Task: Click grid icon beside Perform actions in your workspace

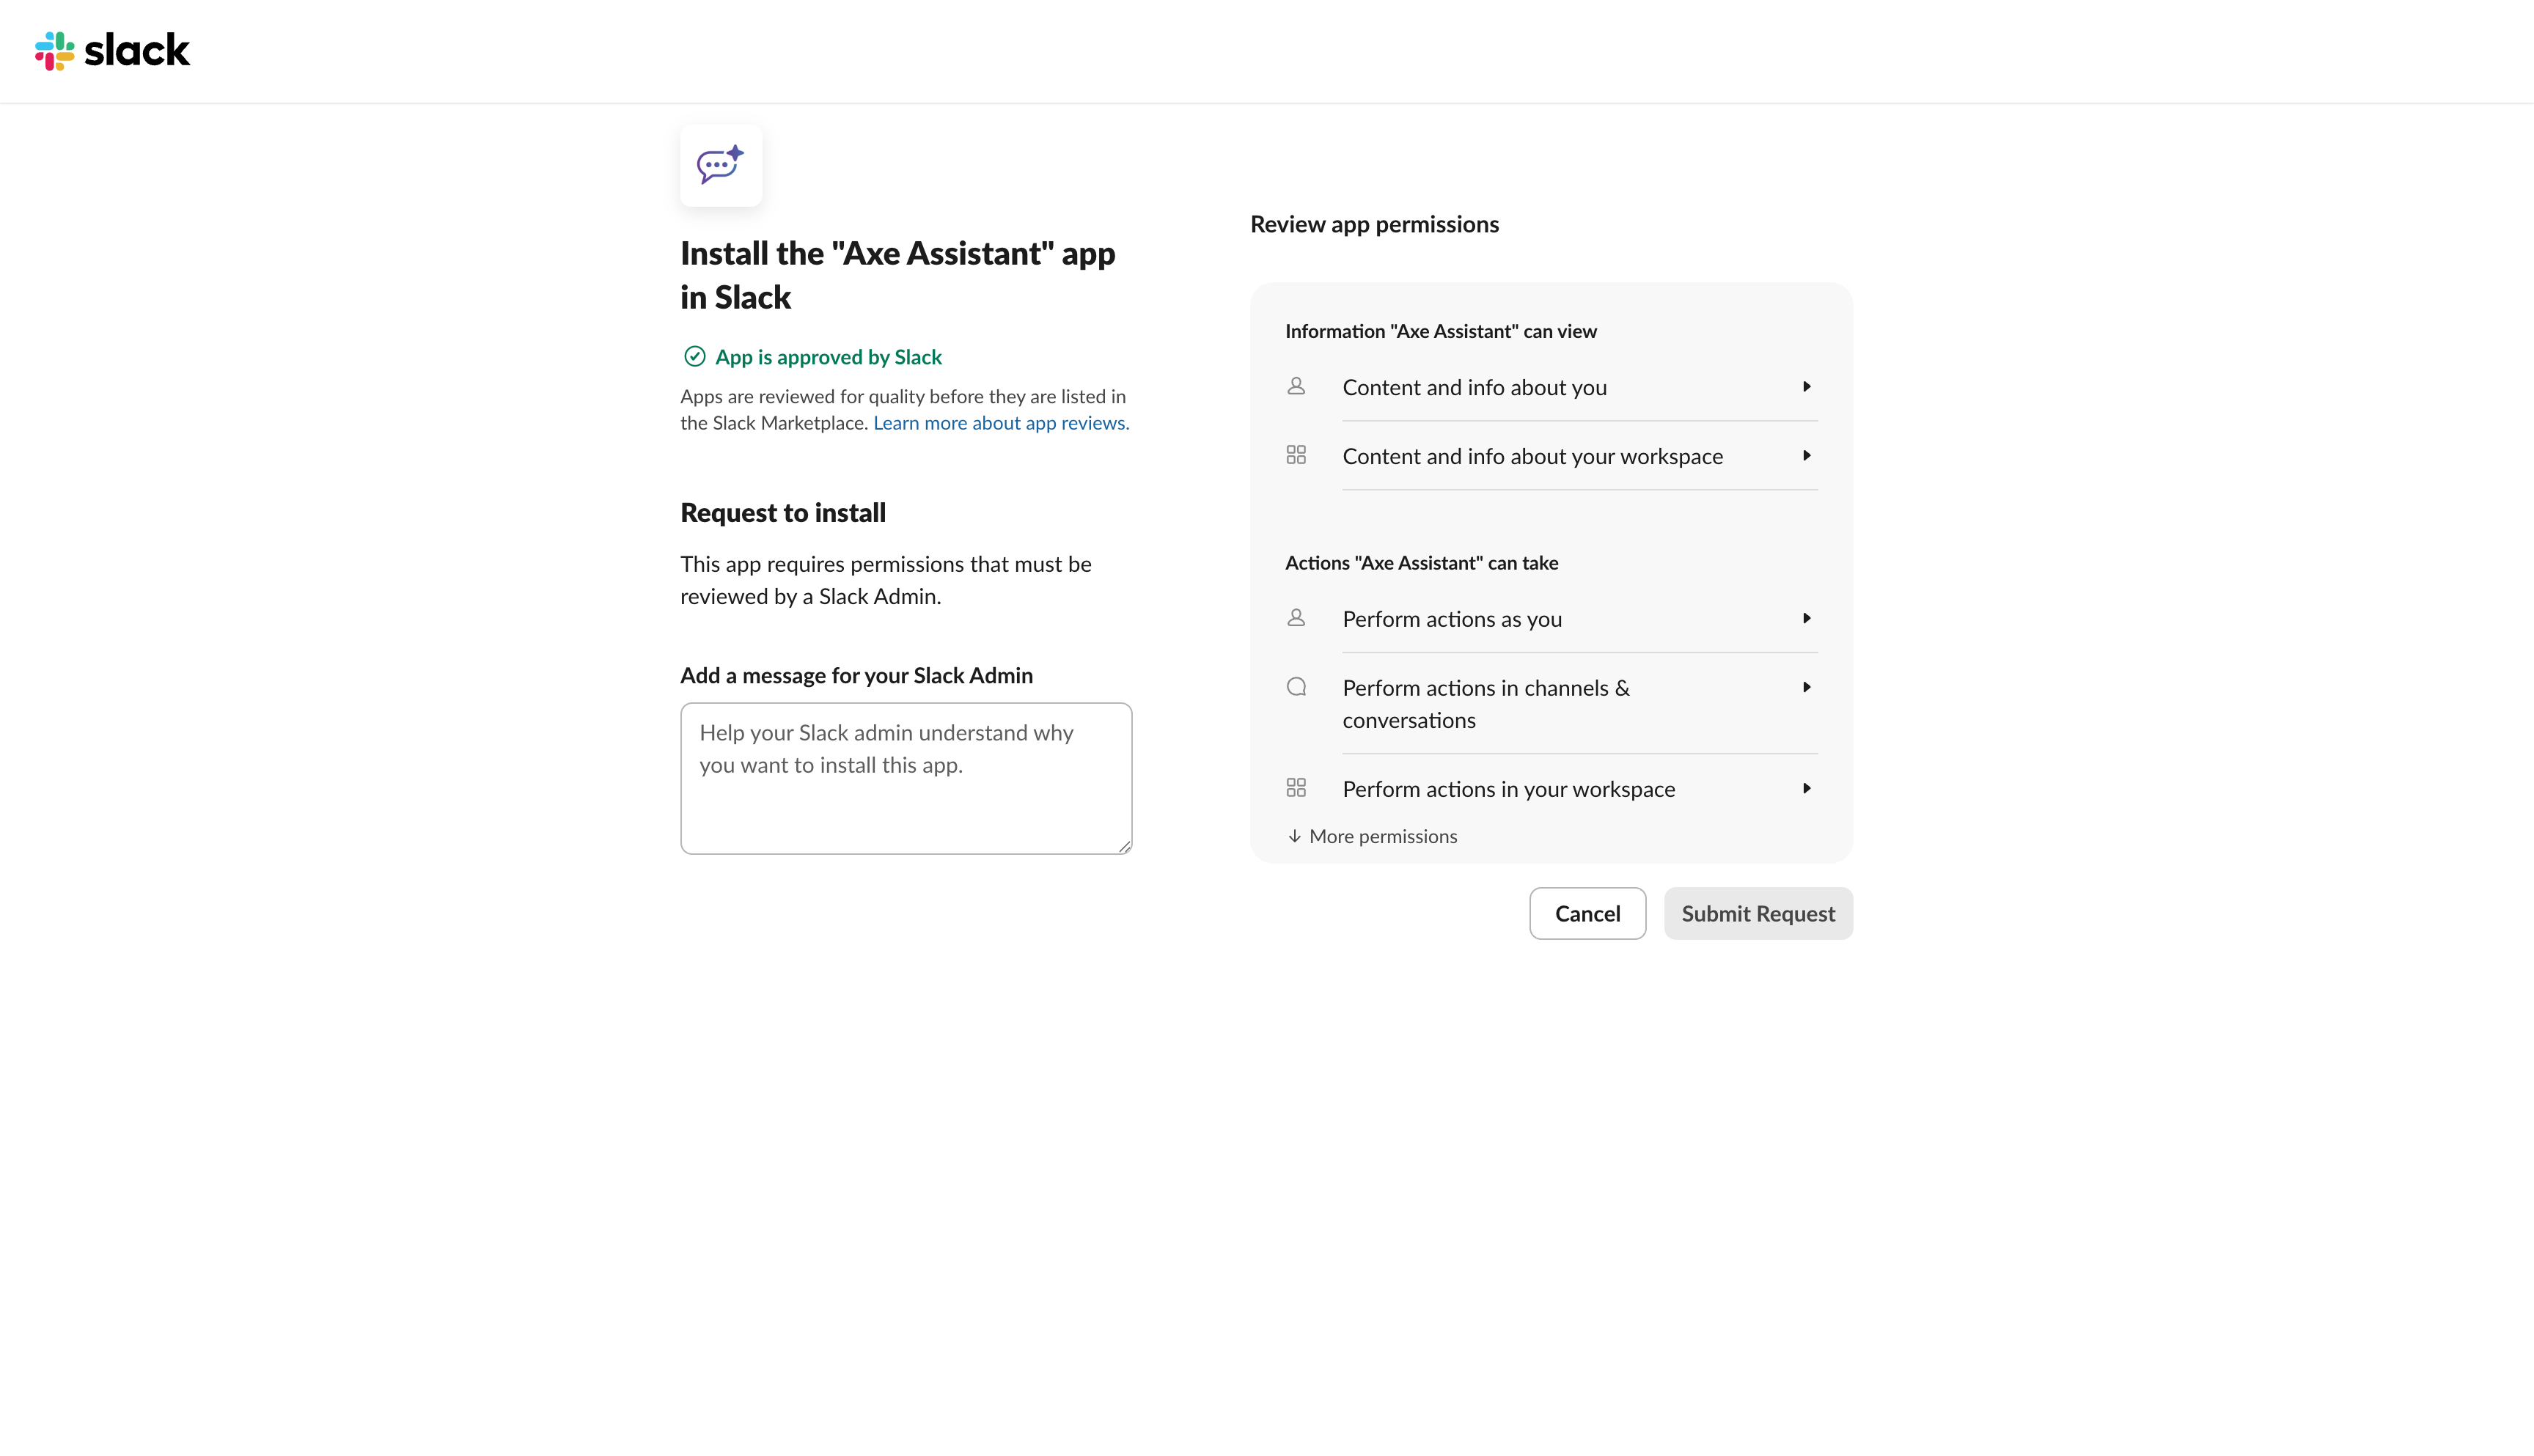Action: (x=1296, y=788)
